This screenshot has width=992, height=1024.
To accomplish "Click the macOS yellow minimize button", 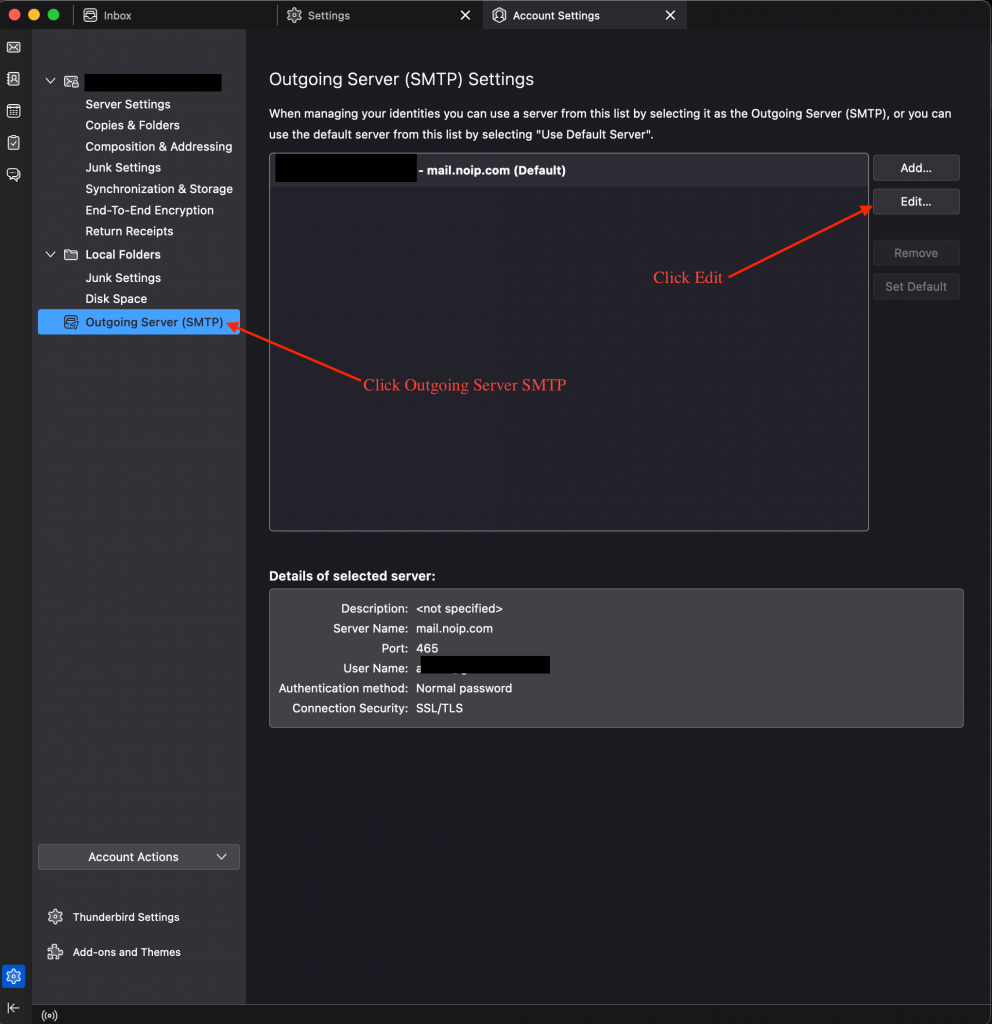I will pyautogui.click(x=34, y=14).
